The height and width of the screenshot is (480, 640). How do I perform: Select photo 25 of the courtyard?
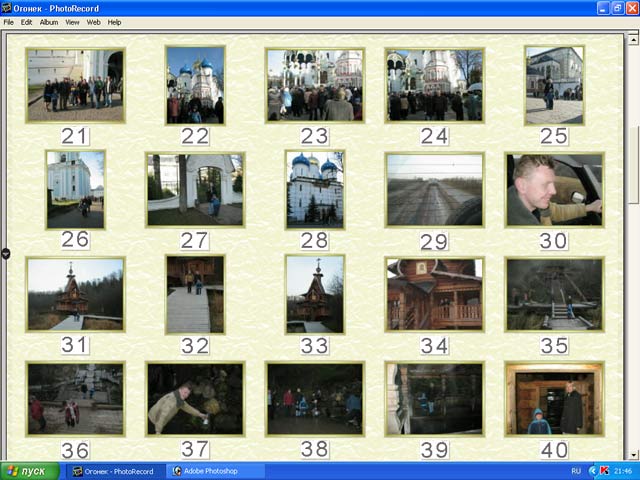point(554,85)
